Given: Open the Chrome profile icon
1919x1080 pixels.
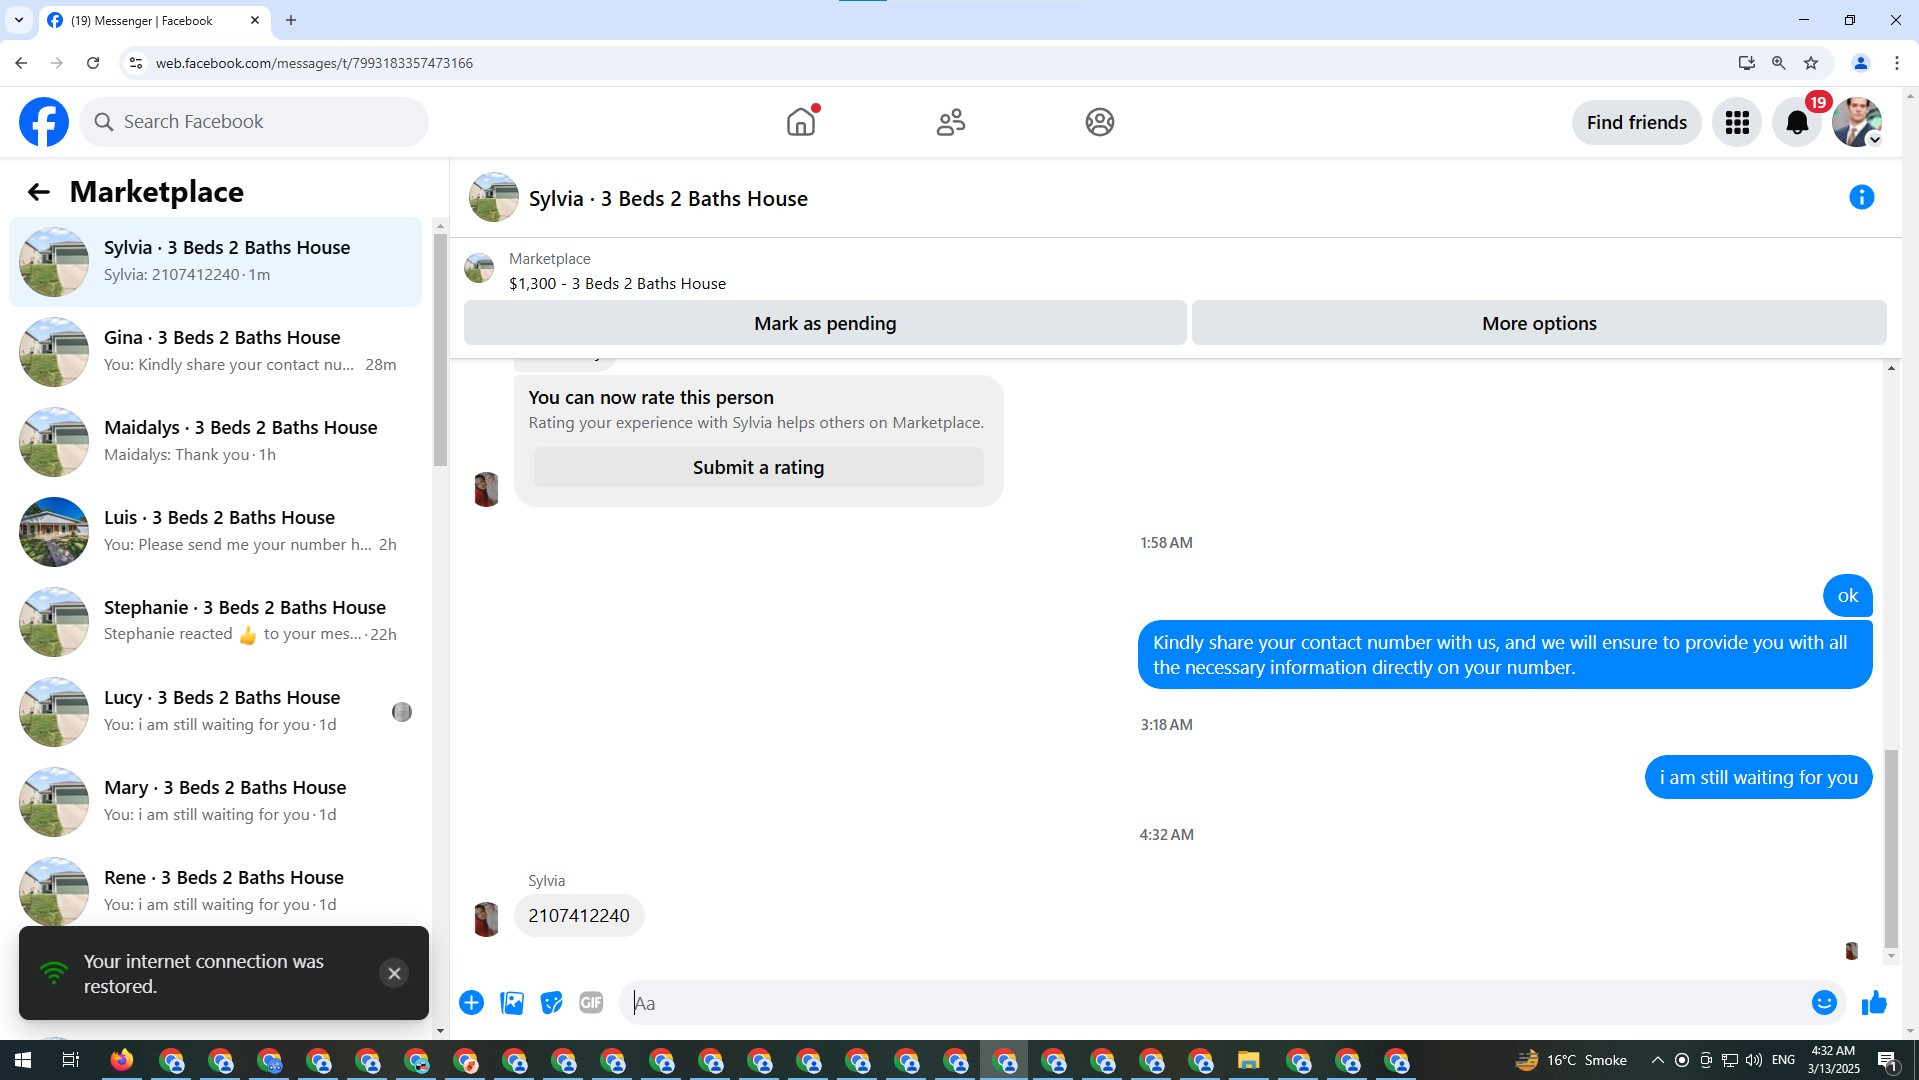Looking at the screenshot, I should (x=1860, y=63).
